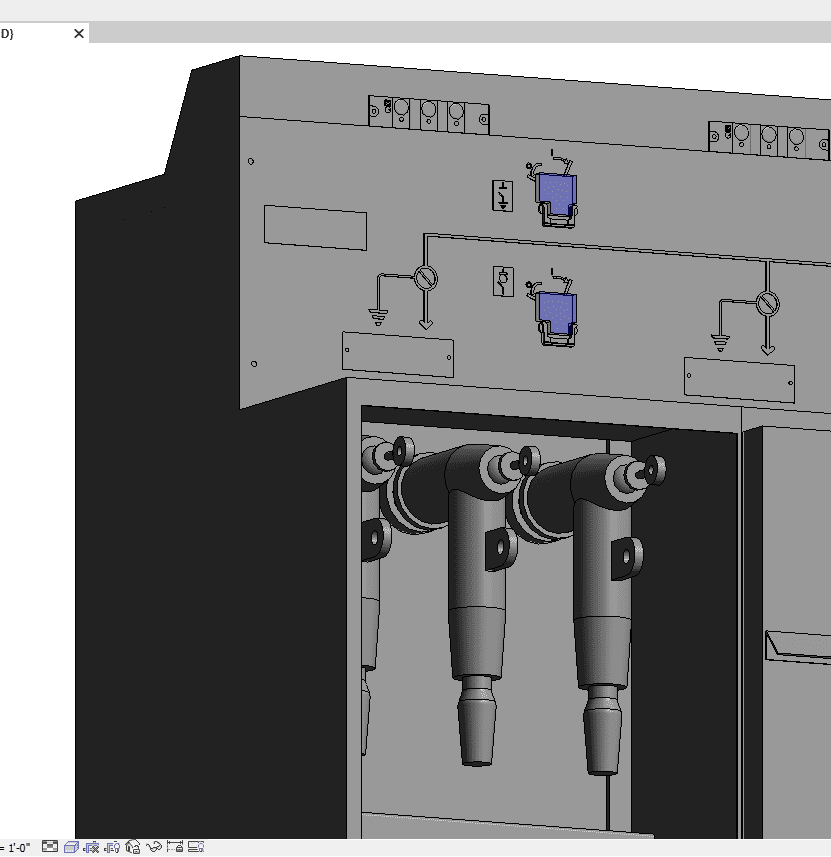Select the upper-left indicator block on panel
The image size is (831, 857).
tap(428, 113)
